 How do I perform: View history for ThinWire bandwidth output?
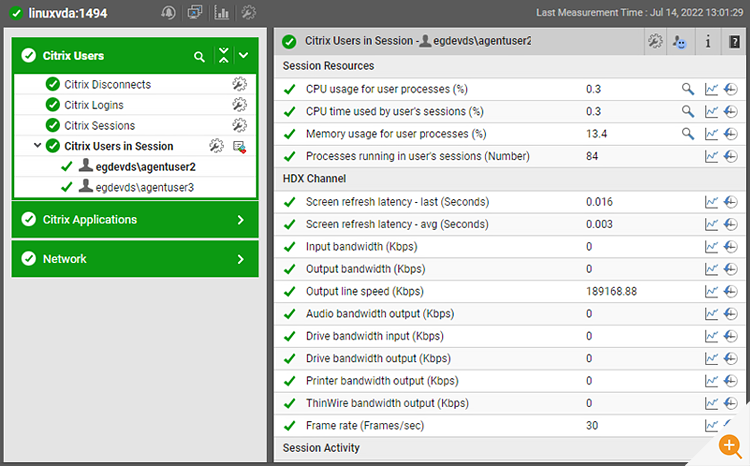pos(730,403)
